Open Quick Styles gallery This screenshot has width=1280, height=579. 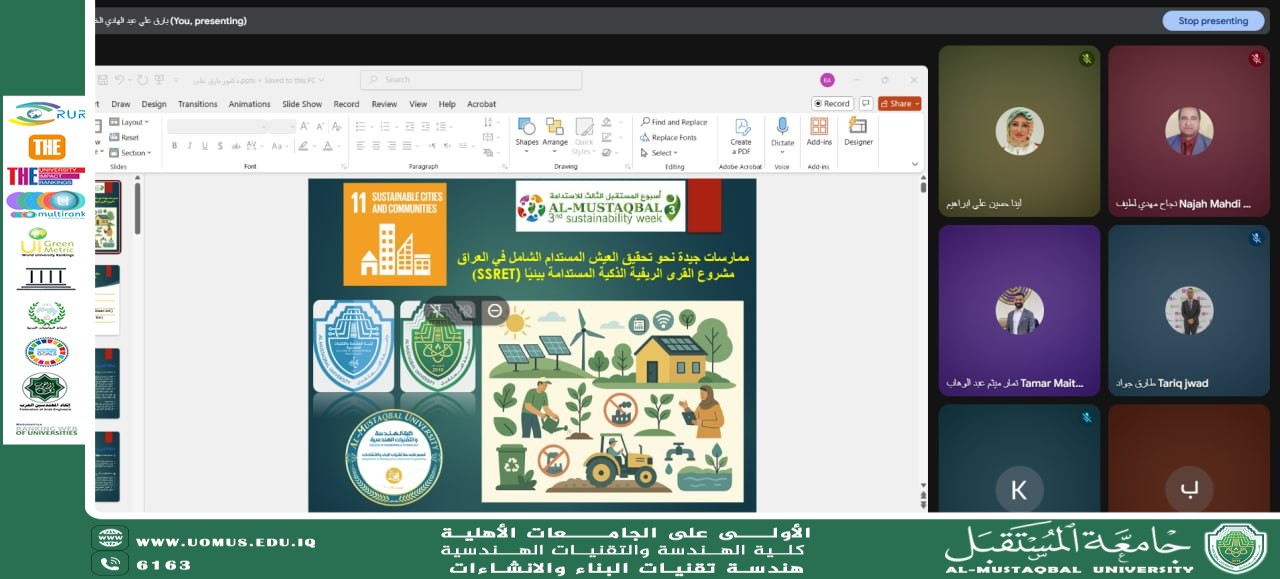tap(584, 137)
